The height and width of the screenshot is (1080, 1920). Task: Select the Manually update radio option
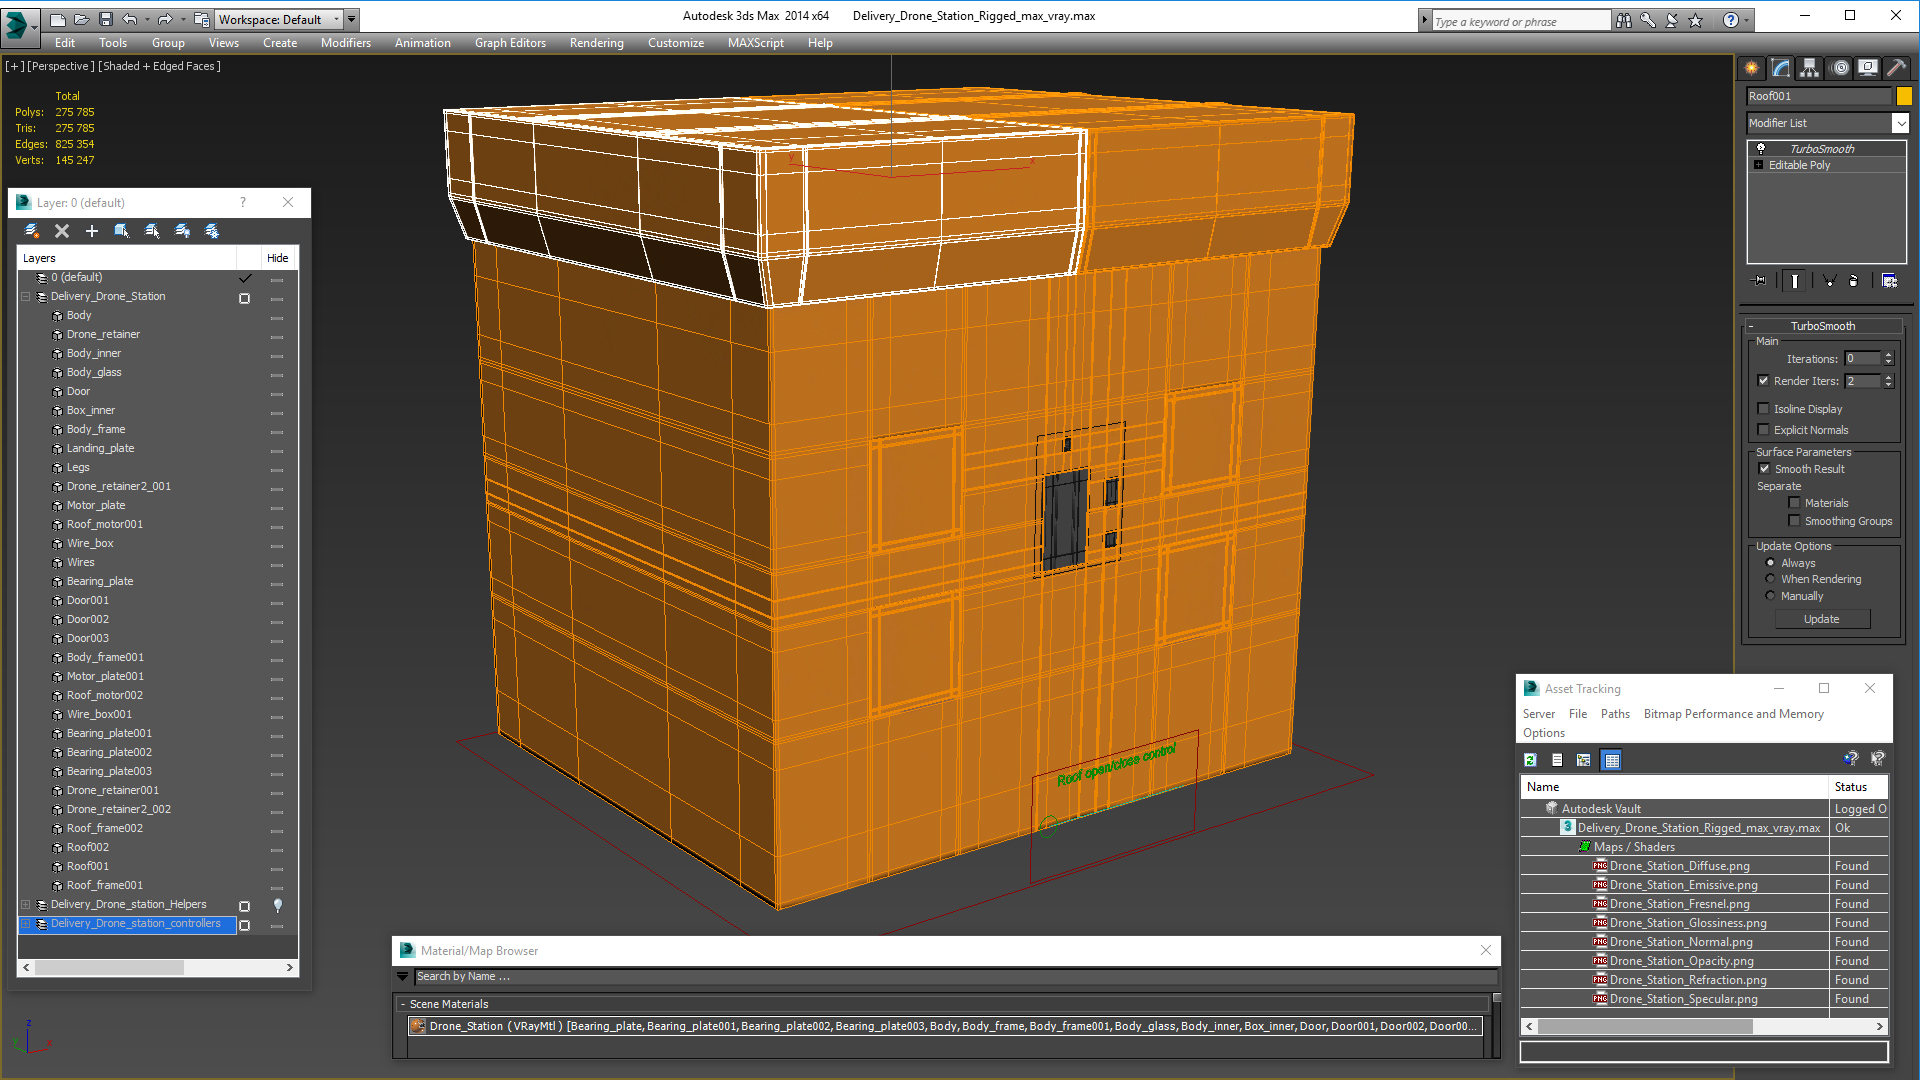point(1770,596)
